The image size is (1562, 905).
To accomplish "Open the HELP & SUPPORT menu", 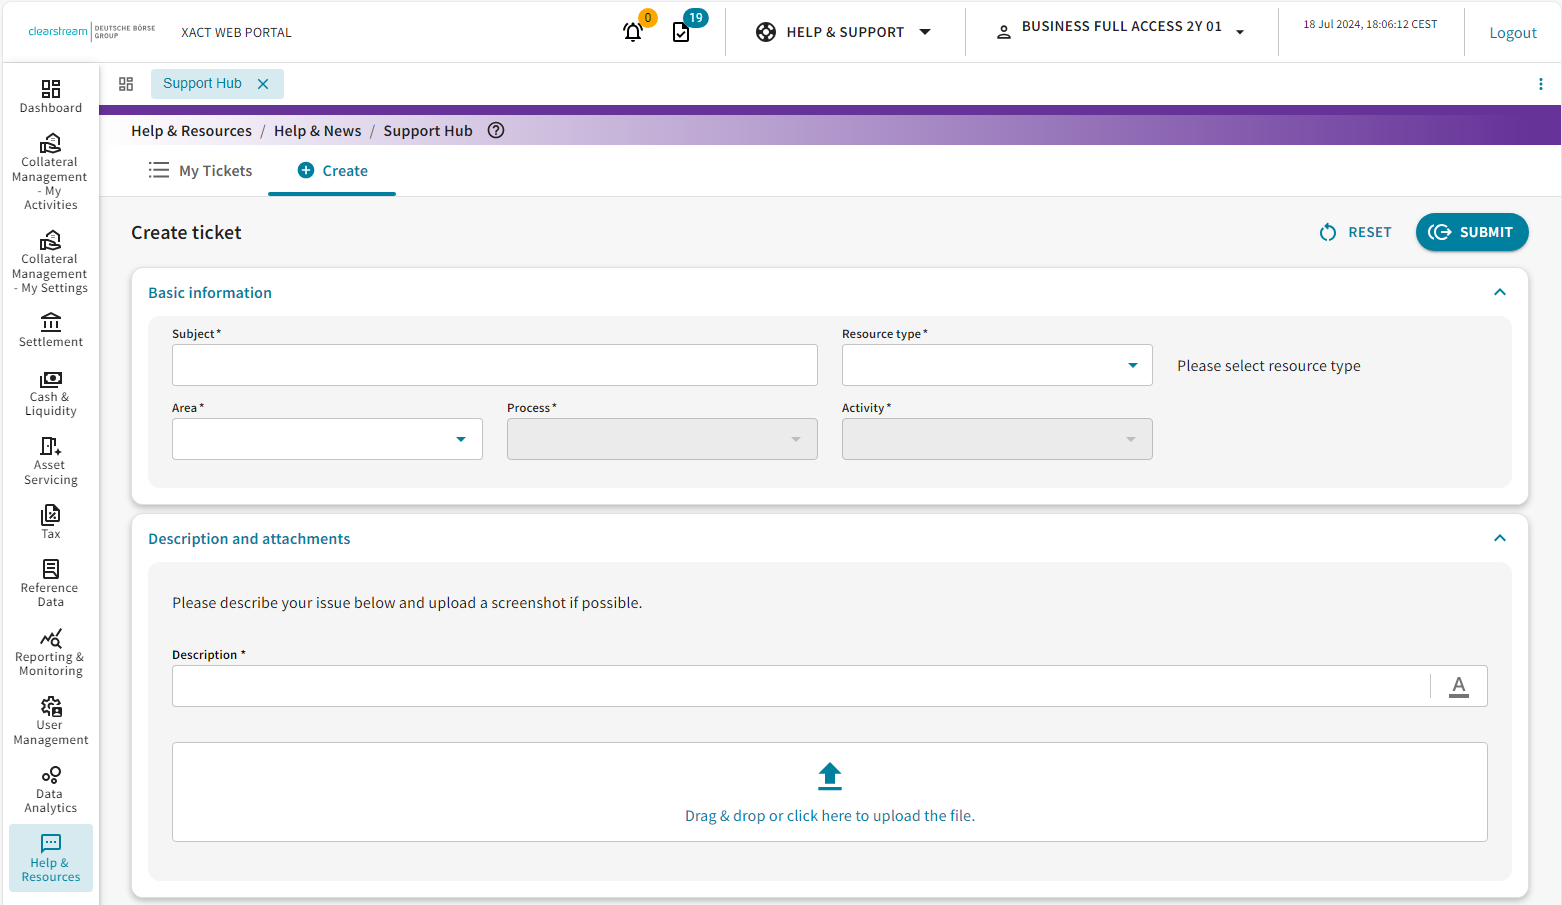I will click(x=845, y=31).
